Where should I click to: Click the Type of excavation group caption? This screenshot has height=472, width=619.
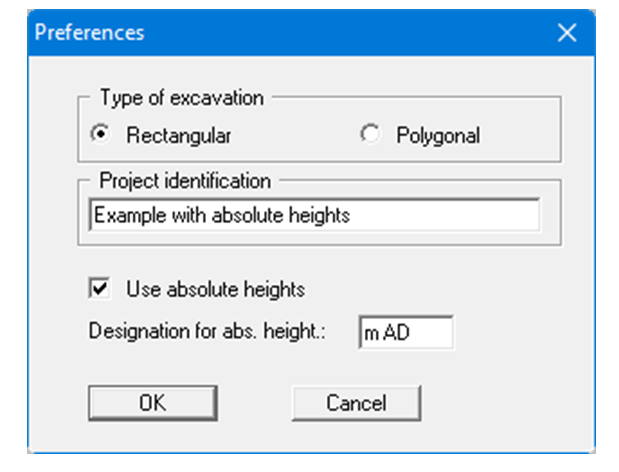point(181,98)
